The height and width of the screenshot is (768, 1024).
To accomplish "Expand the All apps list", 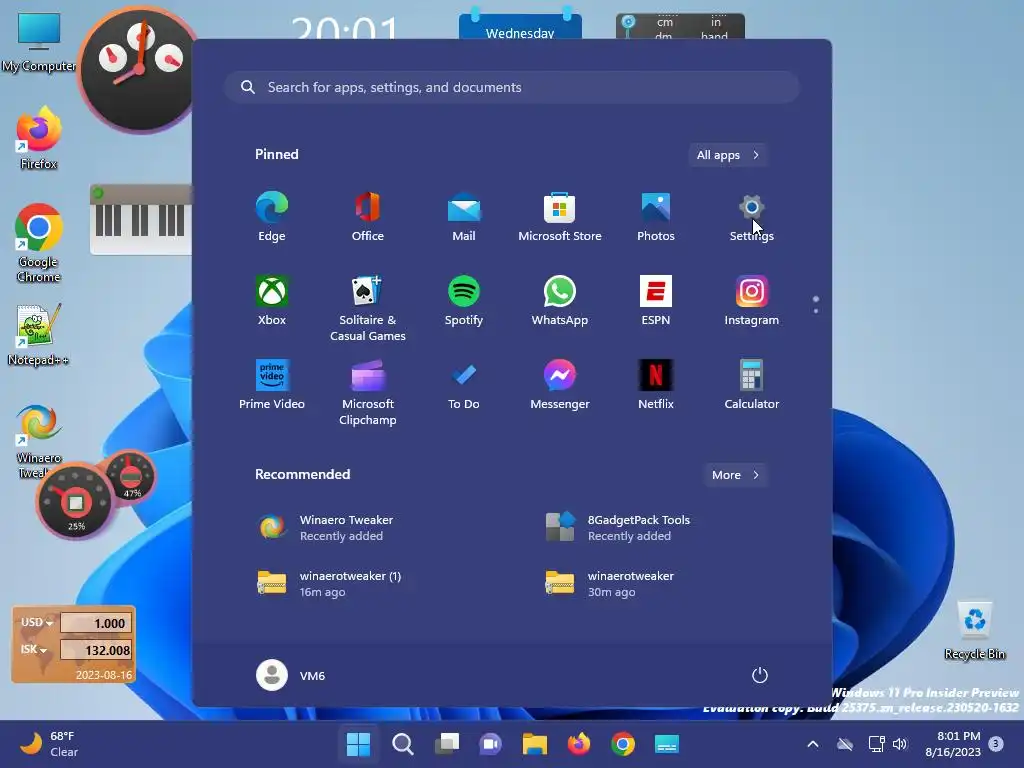I will (728, 155).
